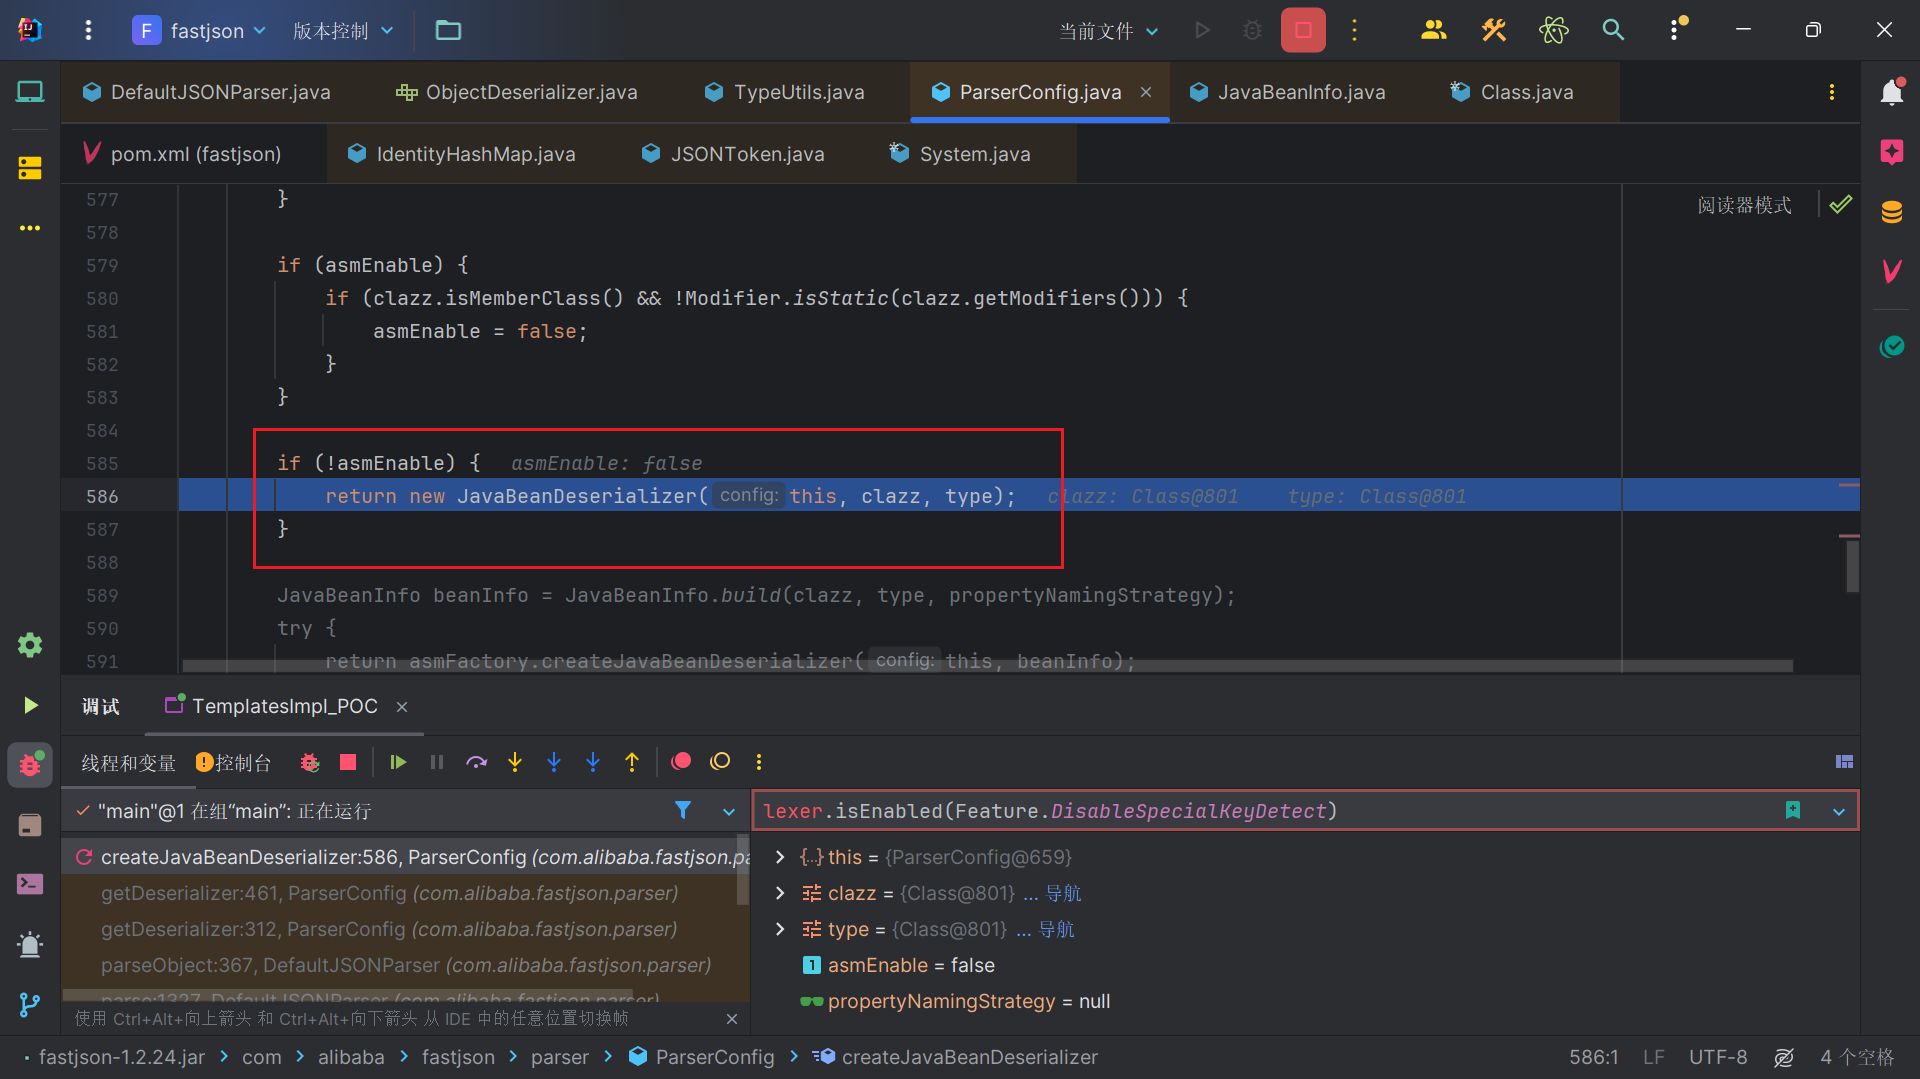Open the teal checkmark tool window on the right
Image resolution: width=1920 pixels, height=1079 pixels.
pyautogui.click(x=1891, y=346)
